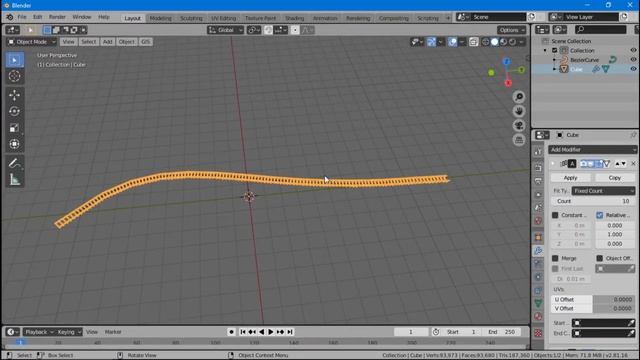The height and width of the screenshot is (360, 640).
Task: Open the Playback dropdown
Action: 39,332
